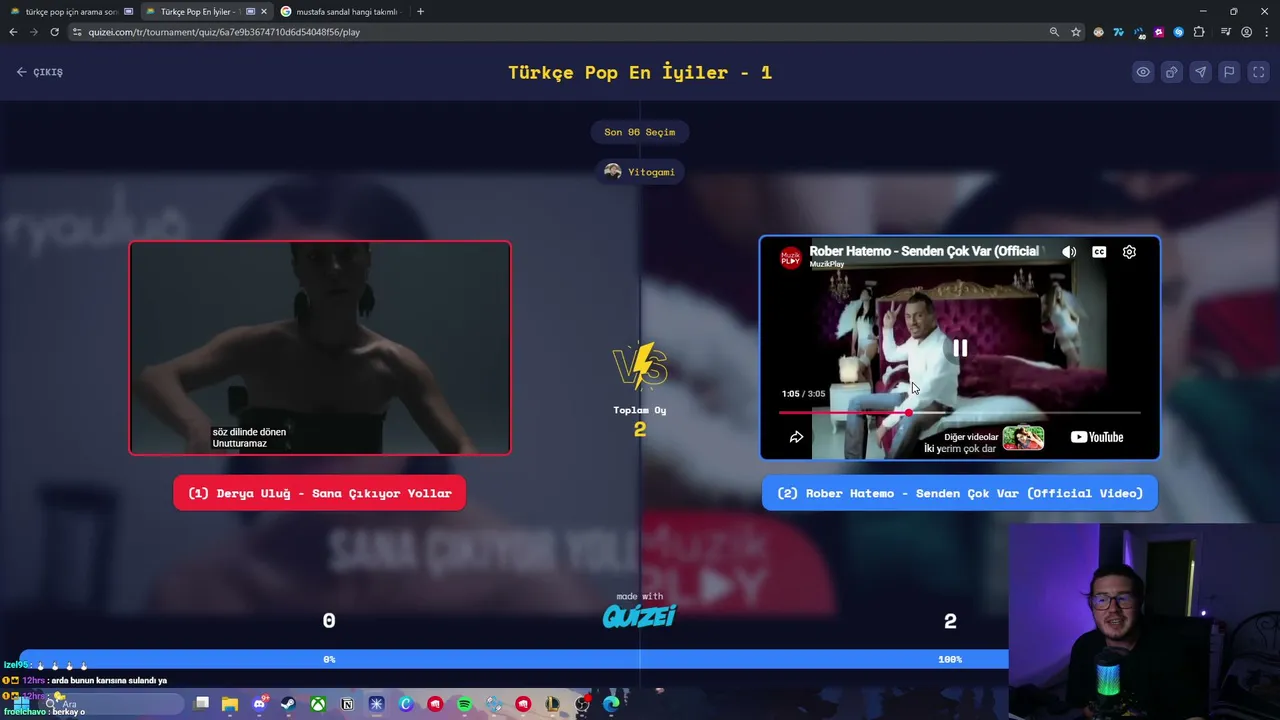Click the 'Türkçe Pop En İyiler - 1' page title

(640, 72)
